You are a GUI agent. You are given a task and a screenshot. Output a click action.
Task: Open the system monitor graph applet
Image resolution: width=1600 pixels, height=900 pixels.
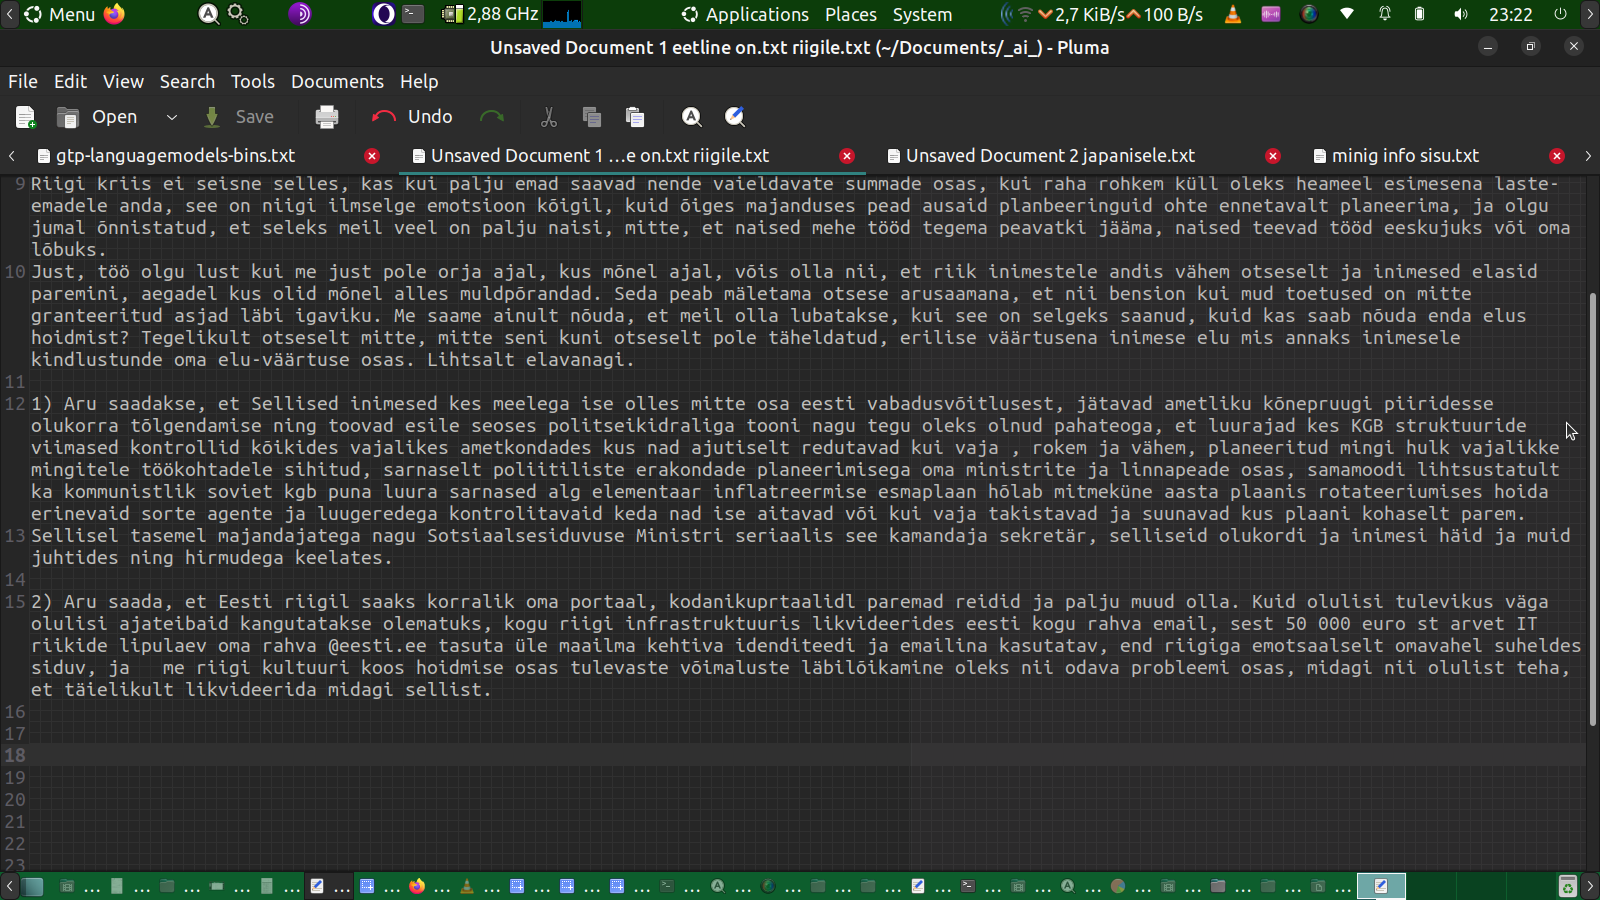562,14
